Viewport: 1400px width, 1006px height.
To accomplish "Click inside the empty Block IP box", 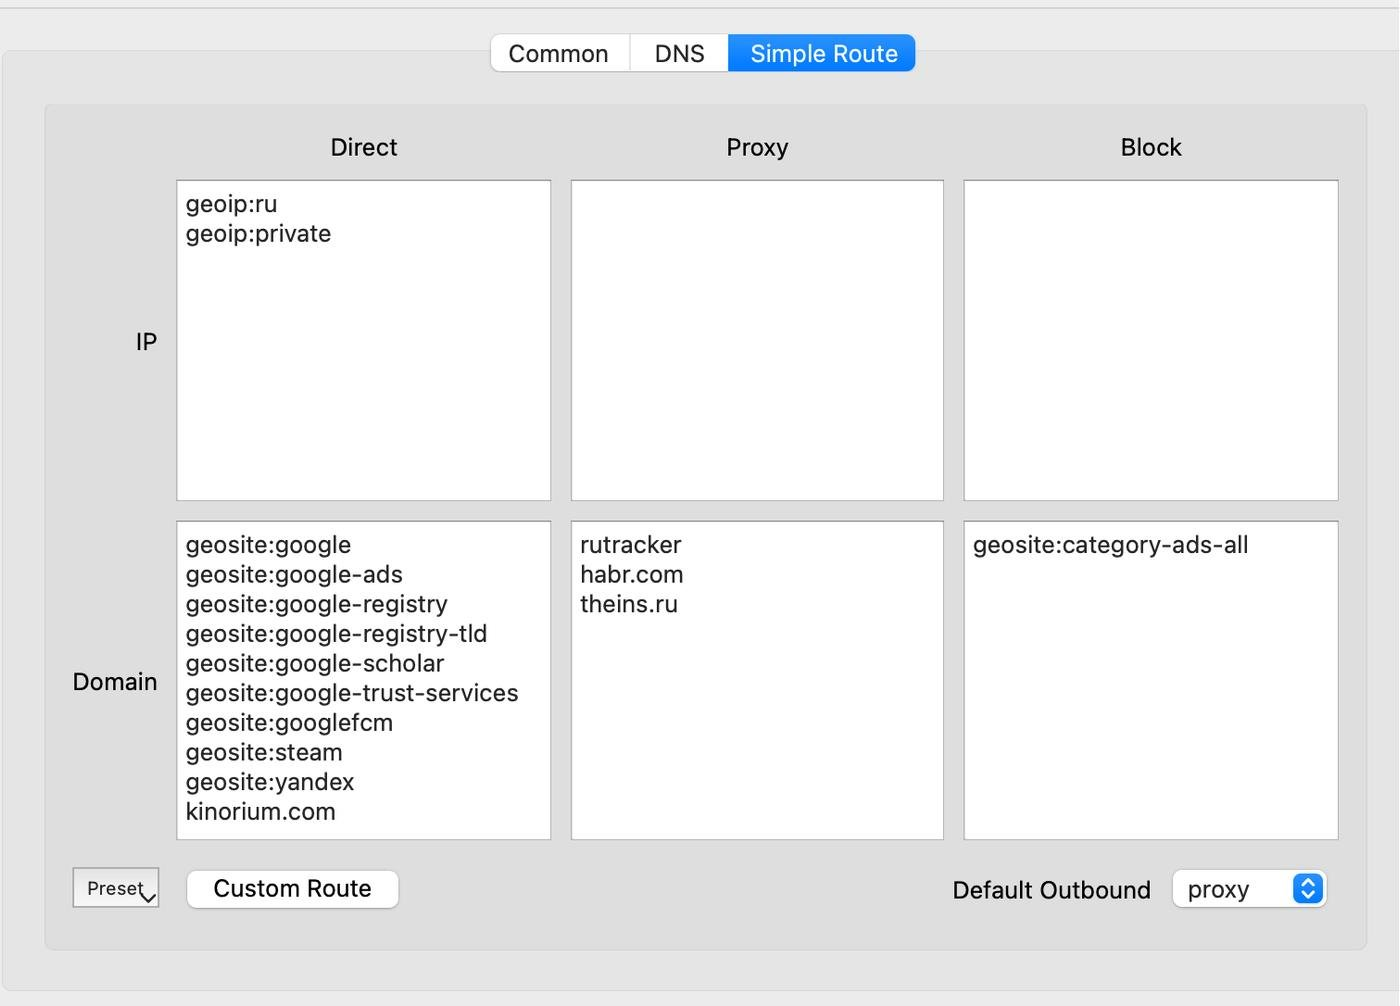I will tap(1150, 340).
